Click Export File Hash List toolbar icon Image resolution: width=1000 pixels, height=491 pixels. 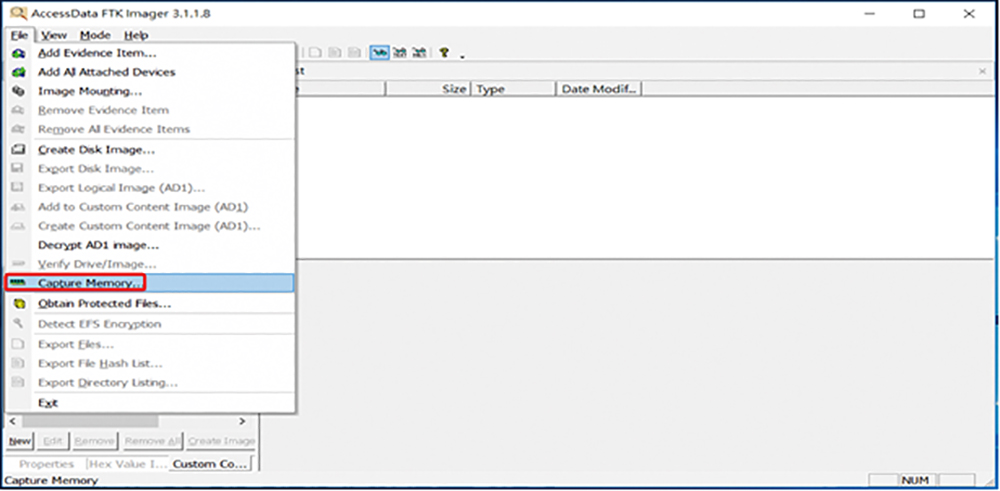335,53
